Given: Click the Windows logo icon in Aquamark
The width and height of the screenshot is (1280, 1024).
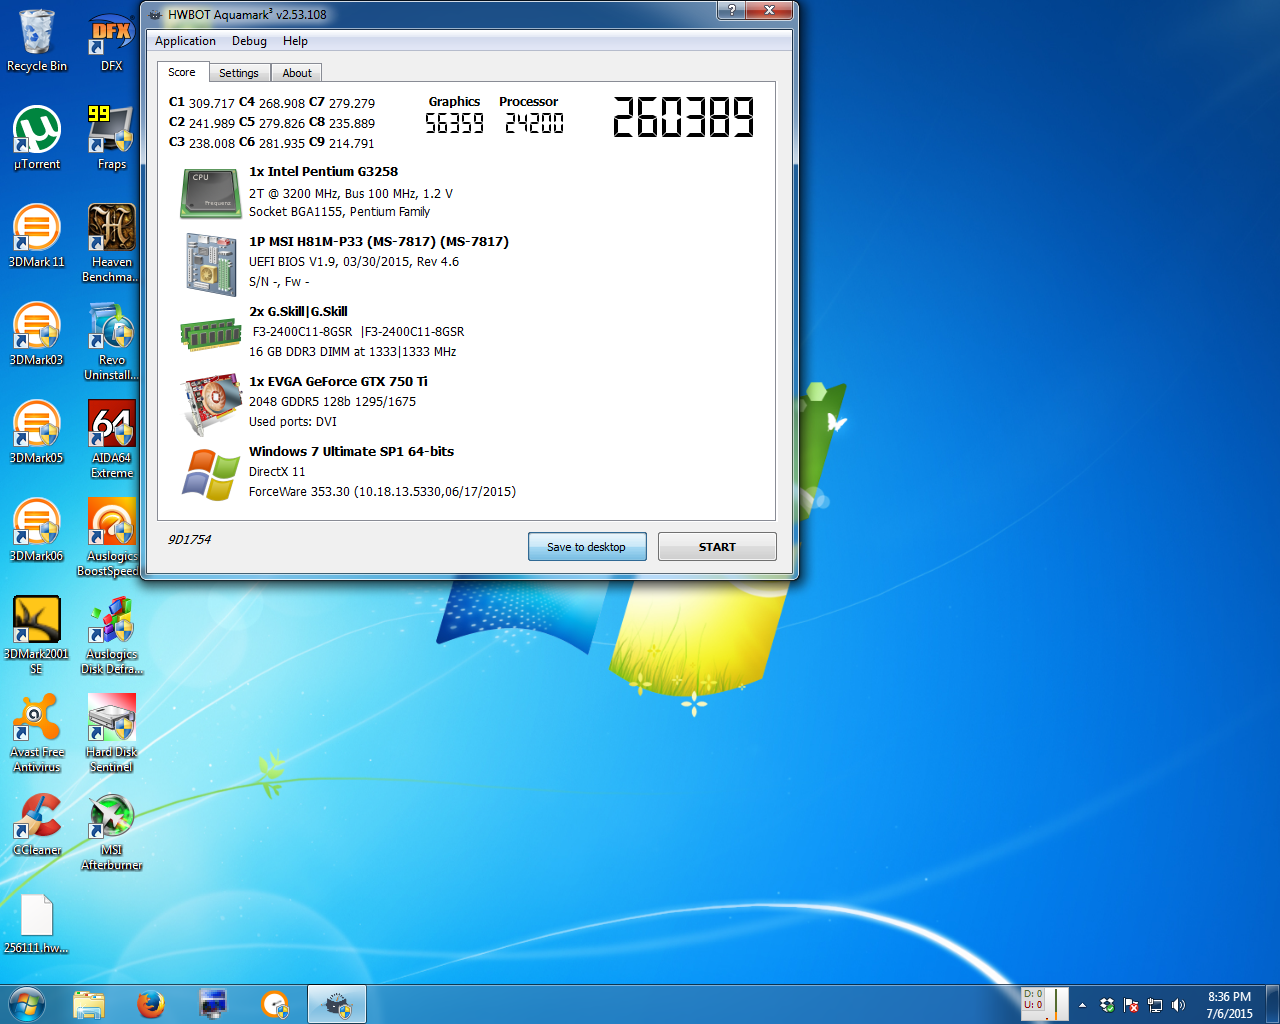Looking at the screenshot, I should coord(210,474).
